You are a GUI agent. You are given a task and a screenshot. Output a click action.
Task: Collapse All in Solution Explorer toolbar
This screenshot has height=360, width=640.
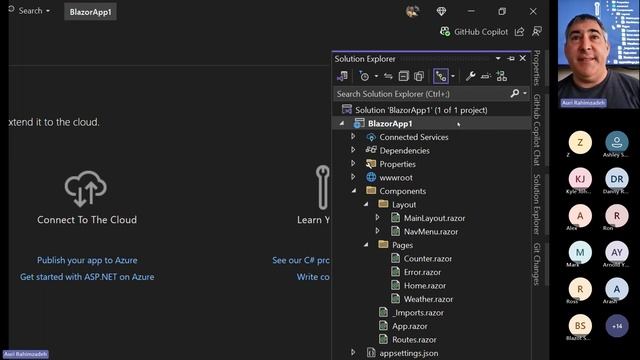pyautogui.click(x=403, y=76)
